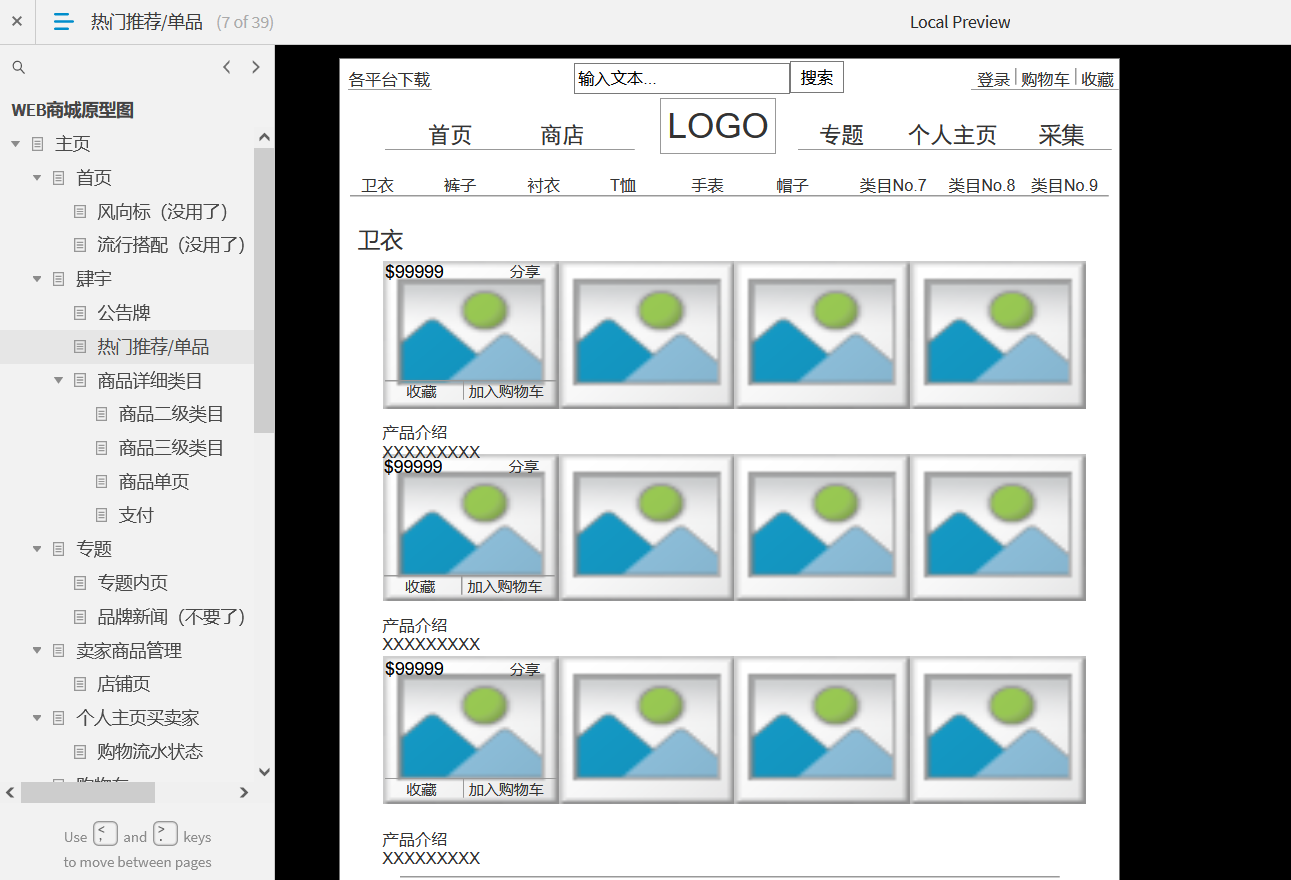This screenshot has height=880, width=1291.
Task: Click 收藏 under third row product
Action: pos(422,790)
